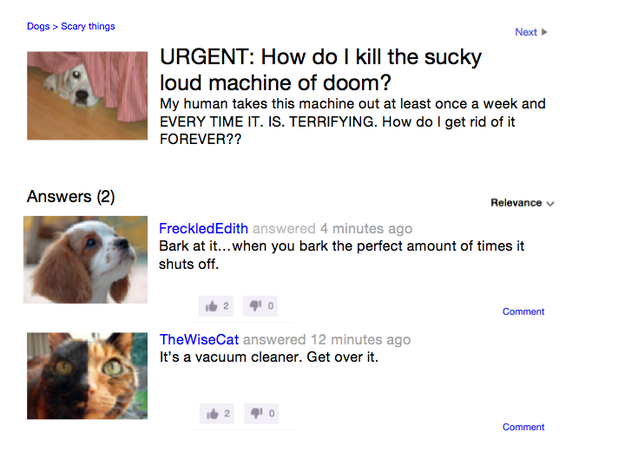Thumbs up TheWiseCat's answer
Image resolution: width=625 pixels, height=452 pixels.
pyautogui.click(x=217, y=413)
